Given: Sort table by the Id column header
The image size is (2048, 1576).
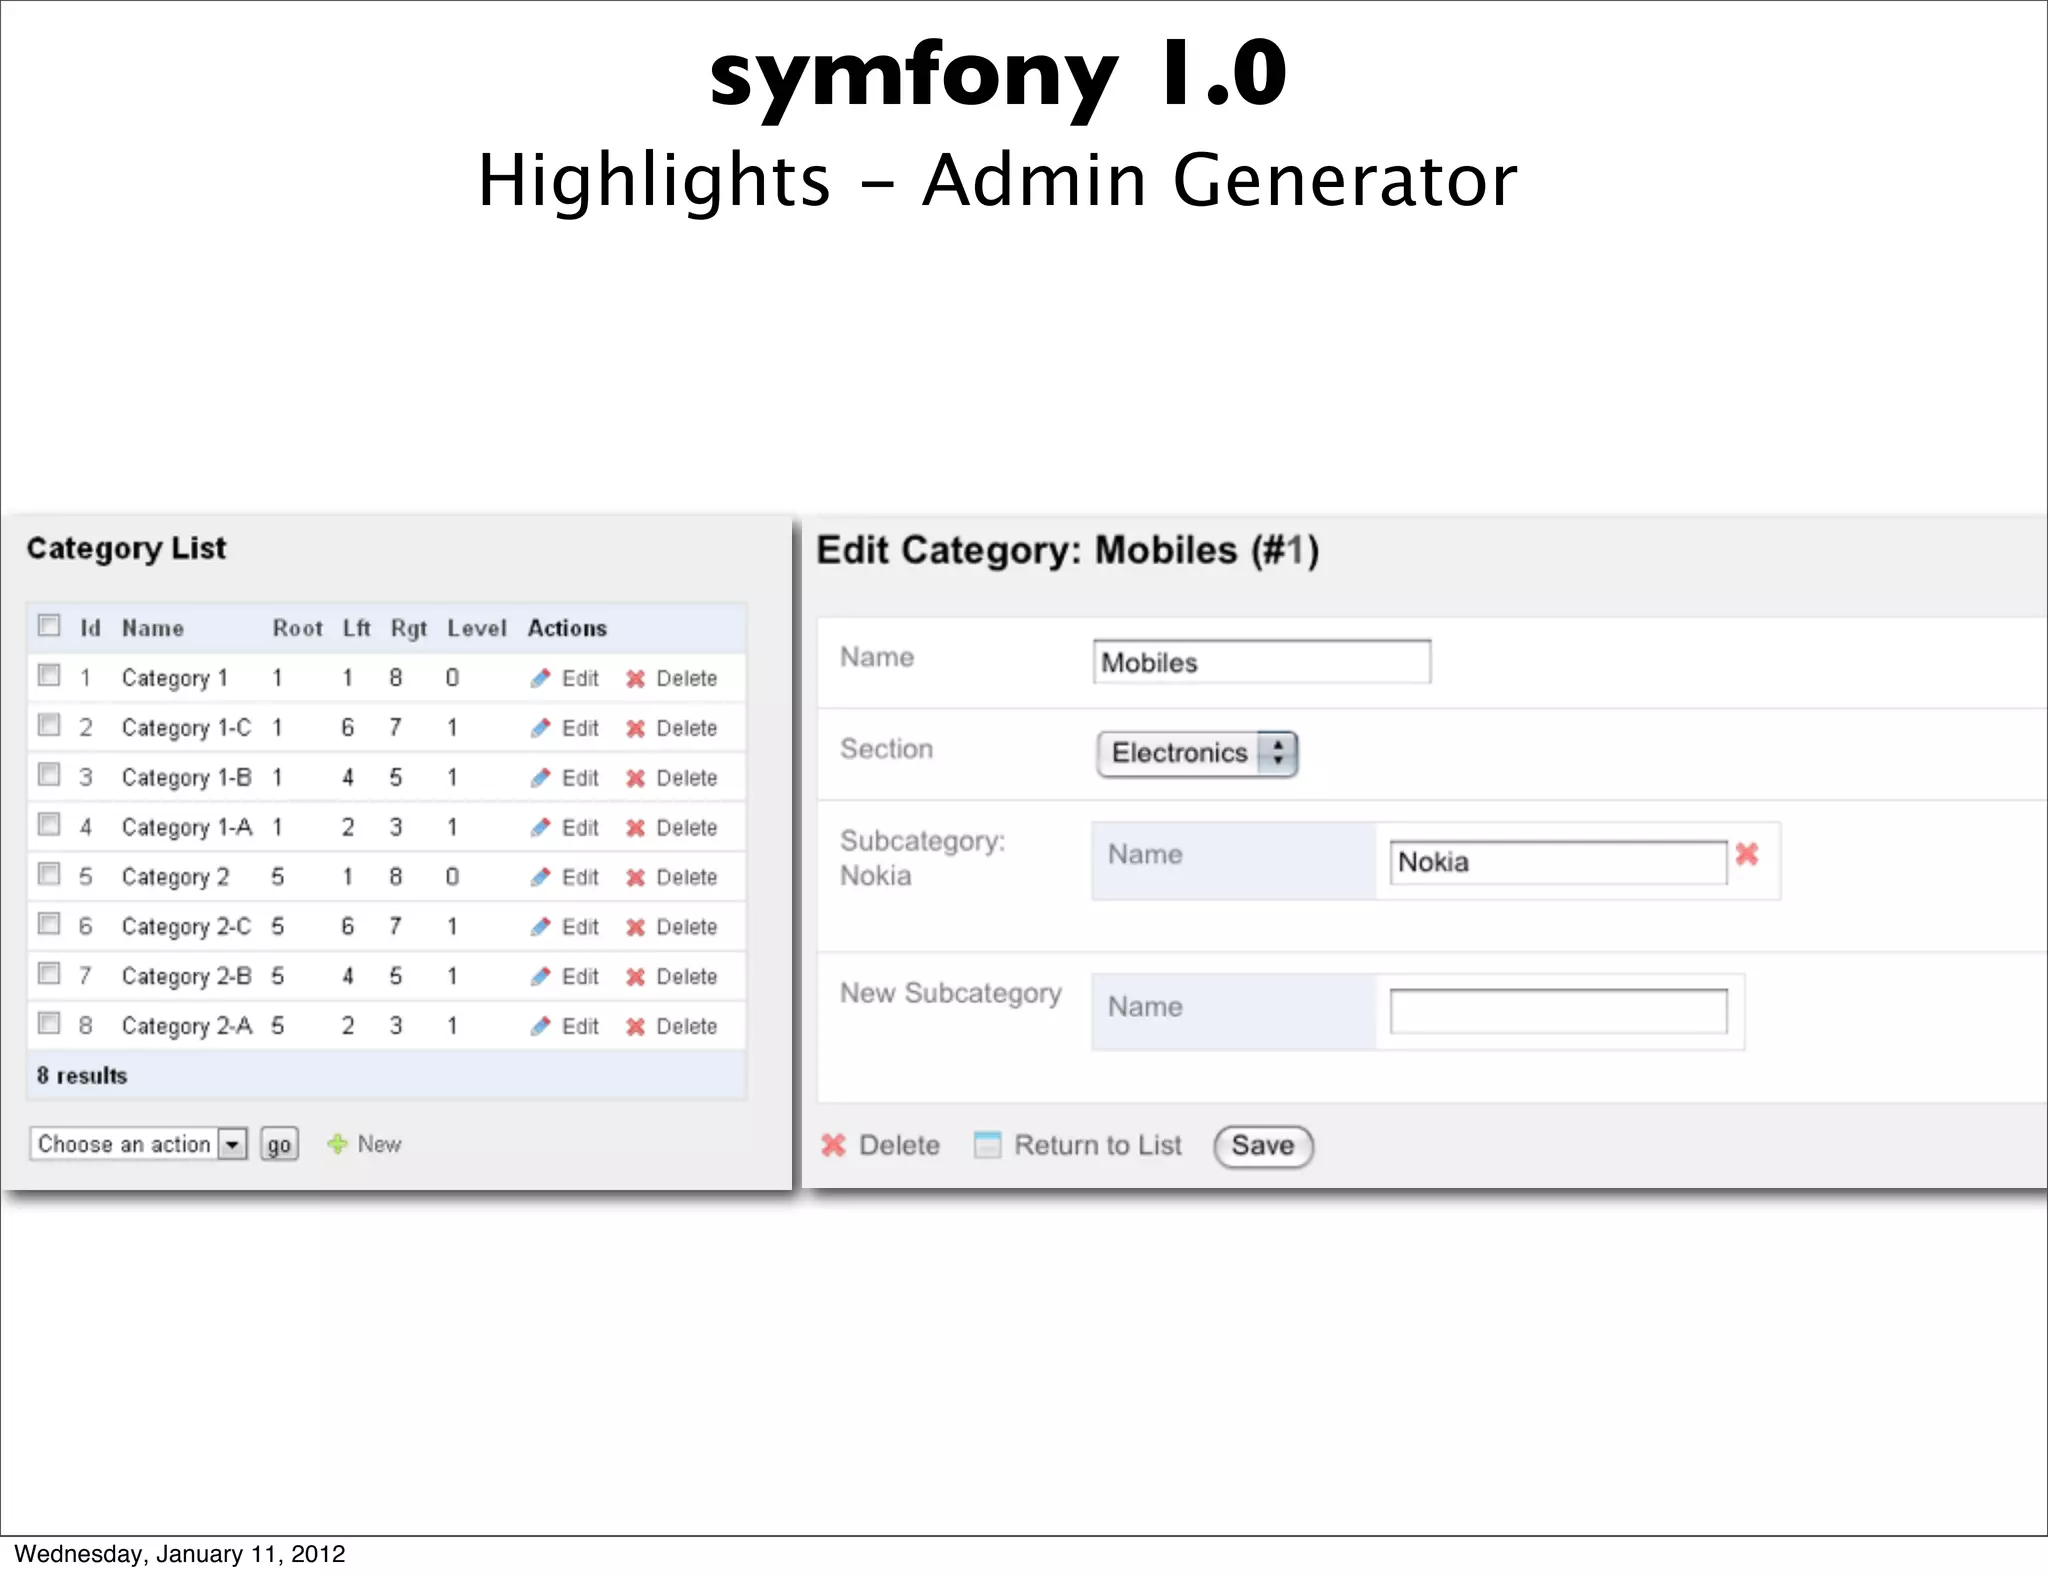Looking at the screenshot, I should [90, 628].
